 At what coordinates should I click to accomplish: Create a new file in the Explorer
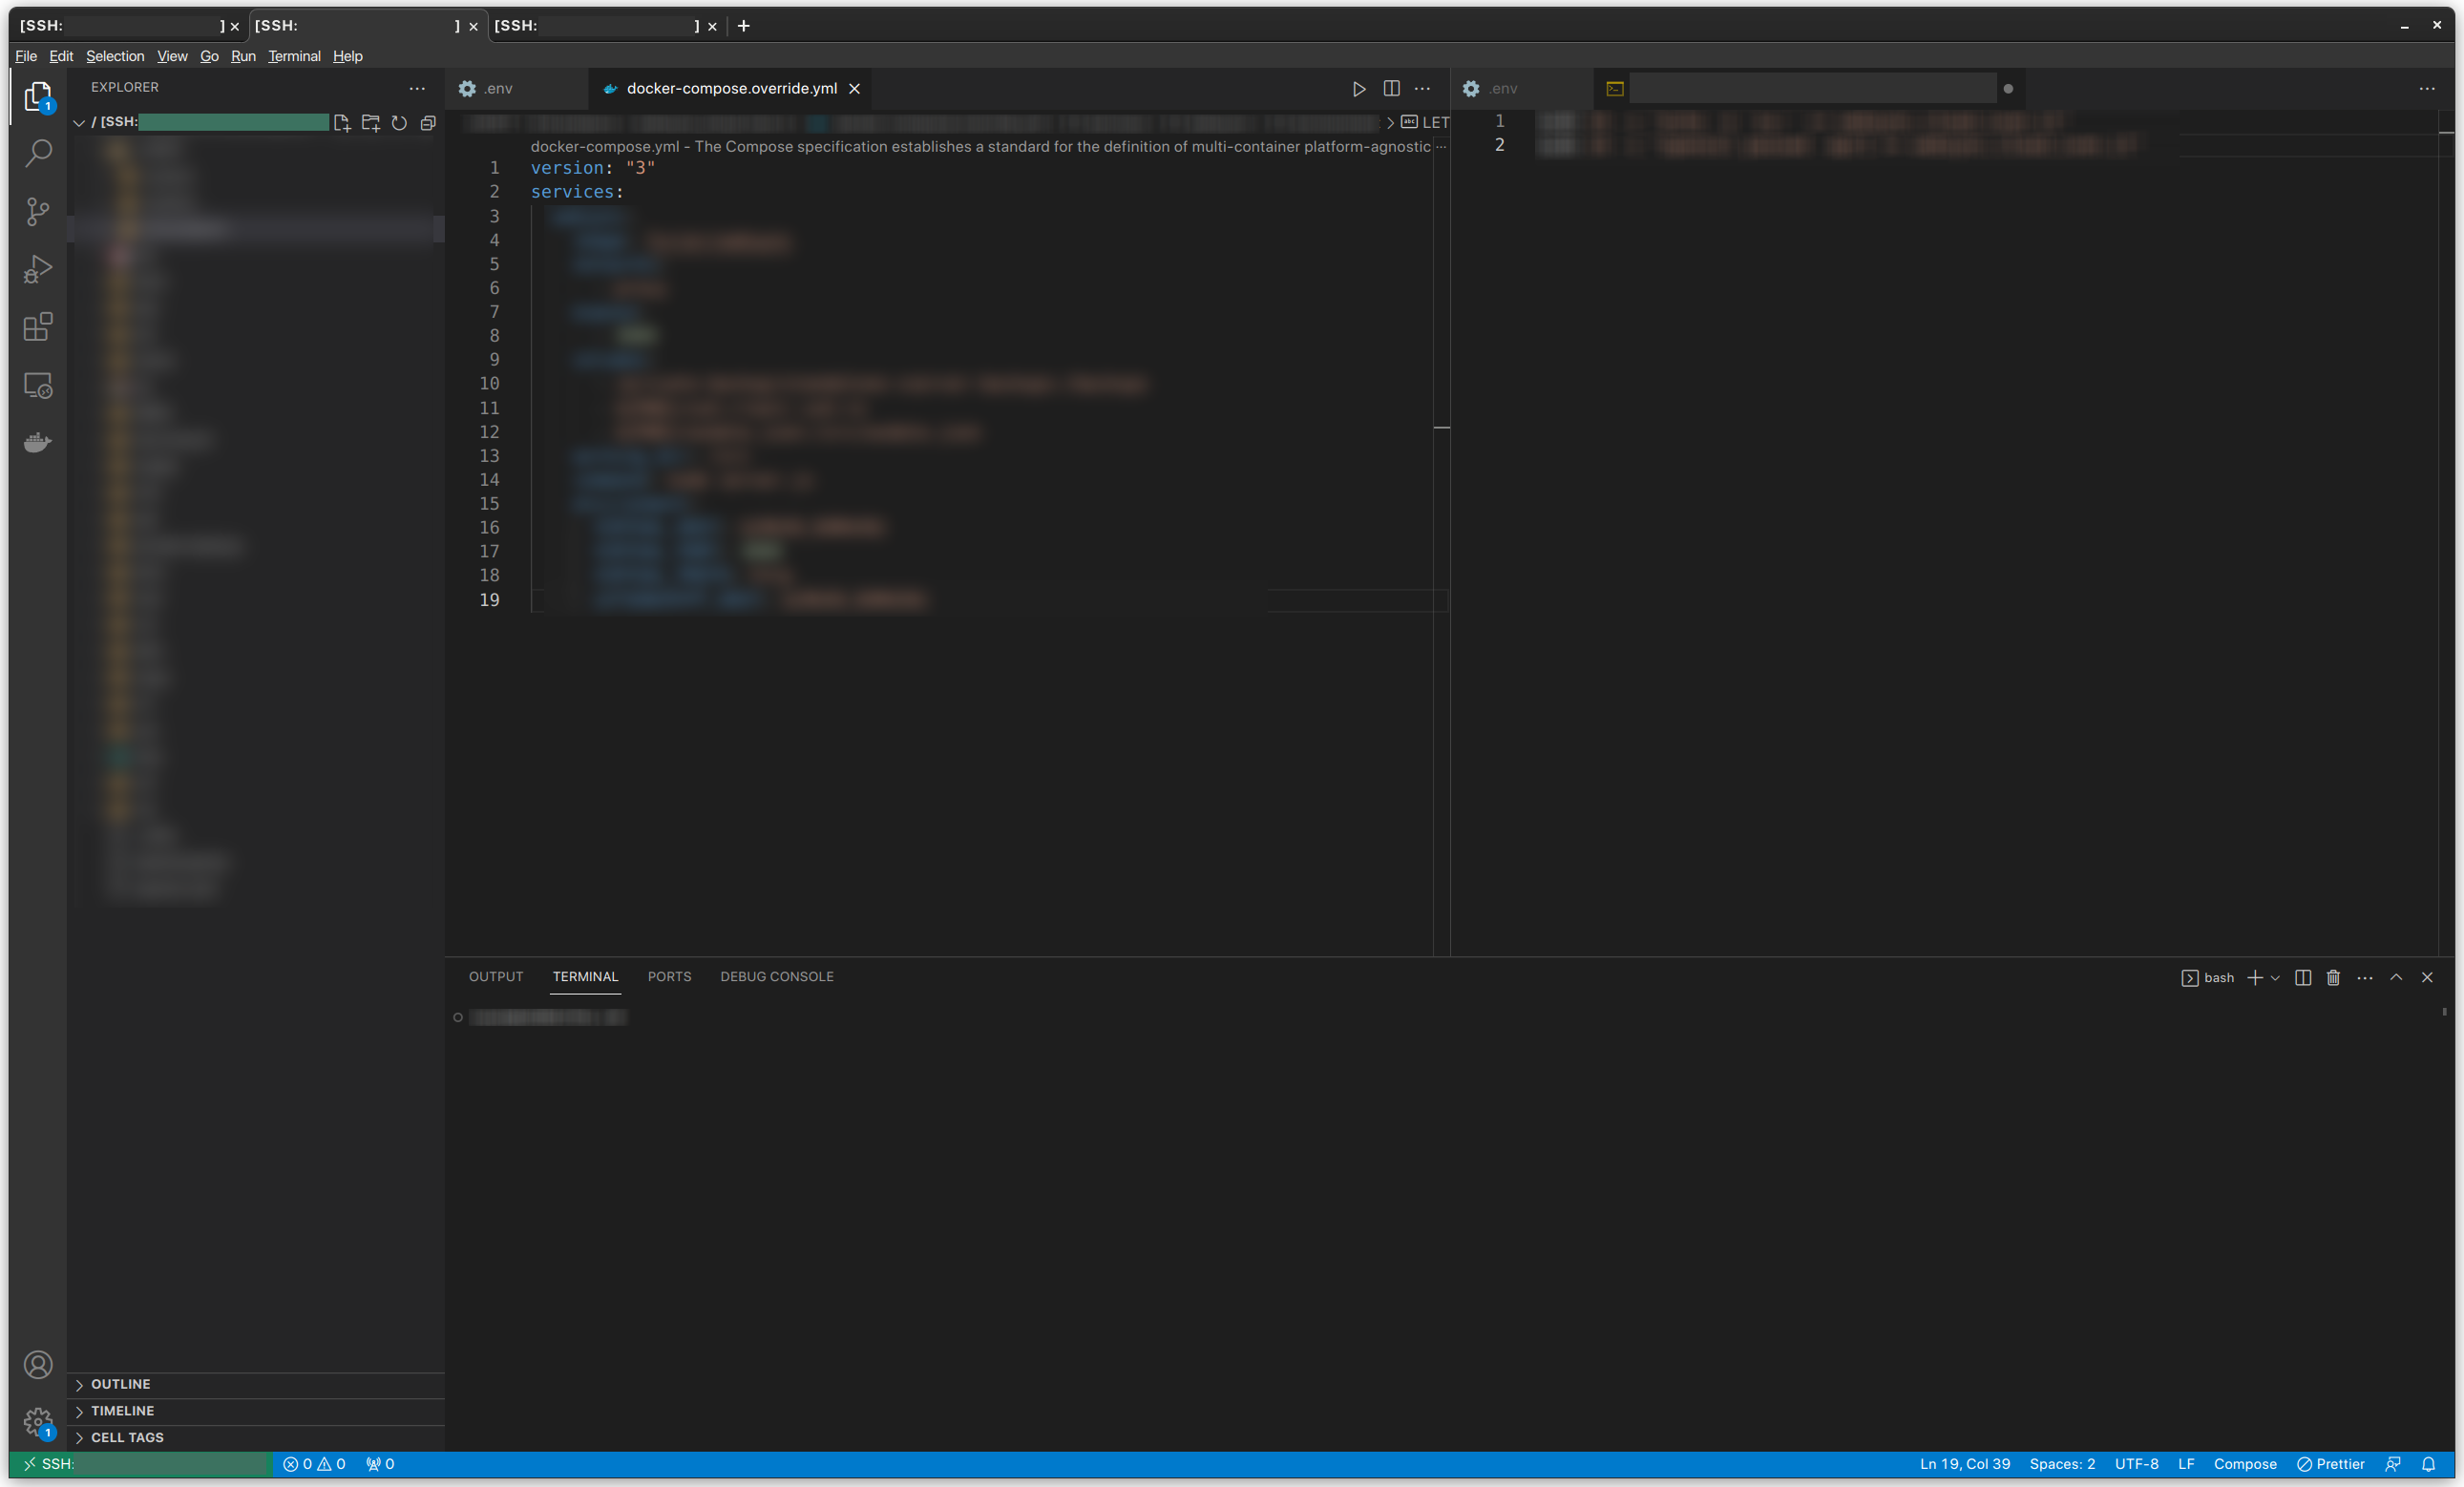343,122
